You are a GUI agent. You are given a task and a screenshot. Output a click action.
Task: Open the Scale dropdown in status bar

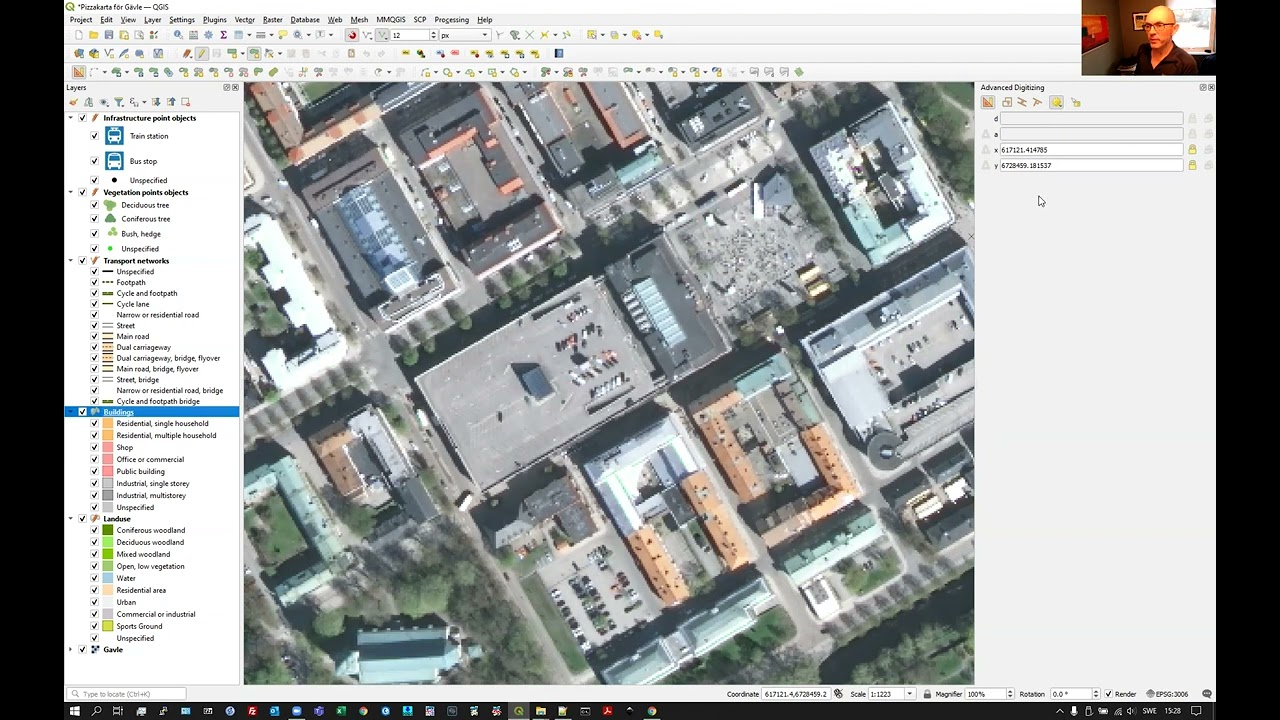[x=909, y=694]
